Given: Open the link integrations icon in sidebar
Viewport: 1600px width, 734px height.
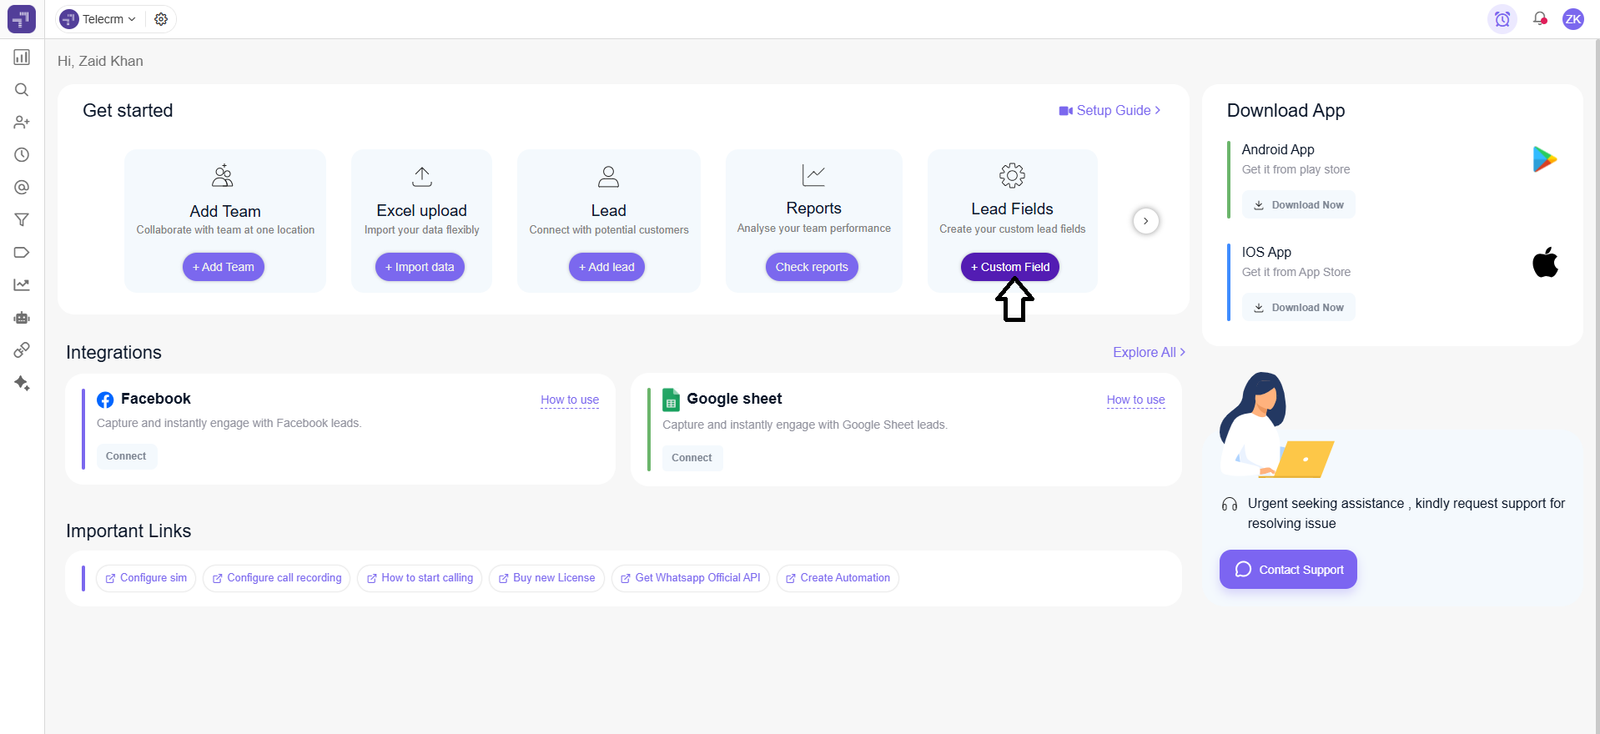Looking at the screenshot, I should [21, 350].
